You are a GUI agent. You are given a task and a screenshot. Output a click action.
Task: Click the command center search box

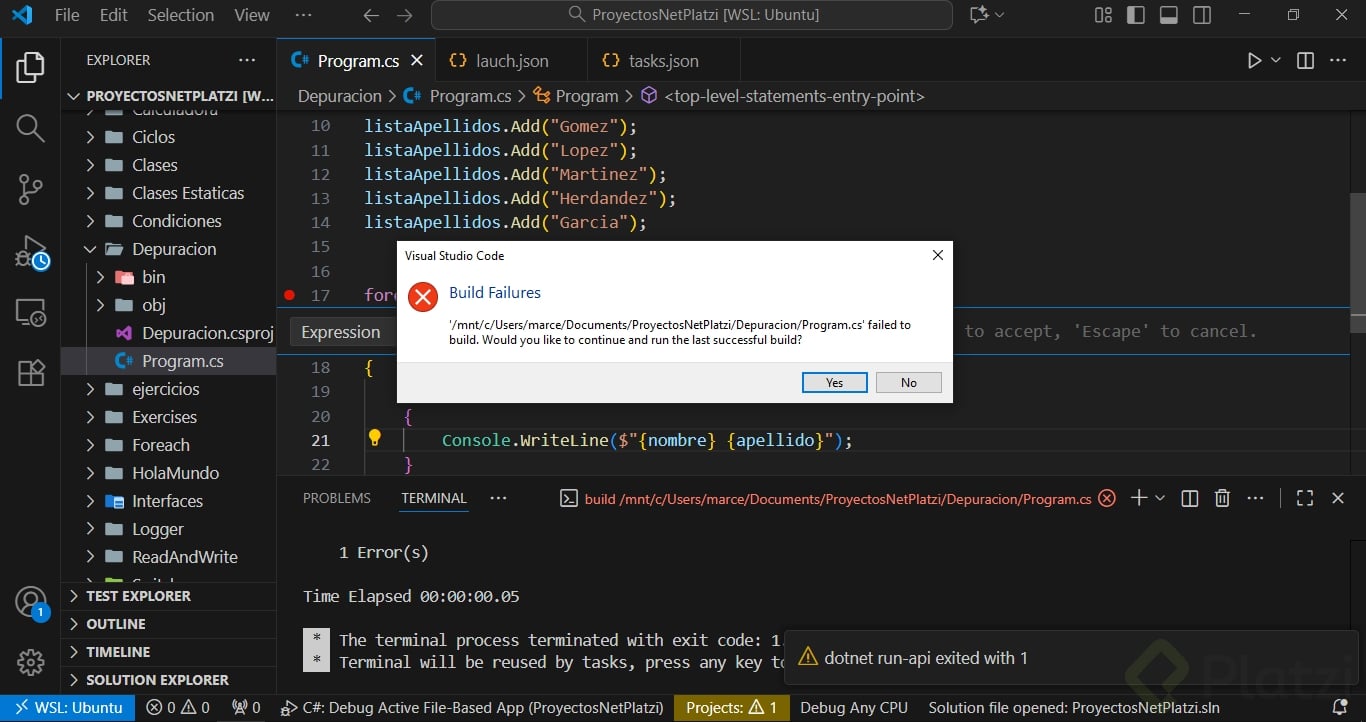[x=692, y=15]
